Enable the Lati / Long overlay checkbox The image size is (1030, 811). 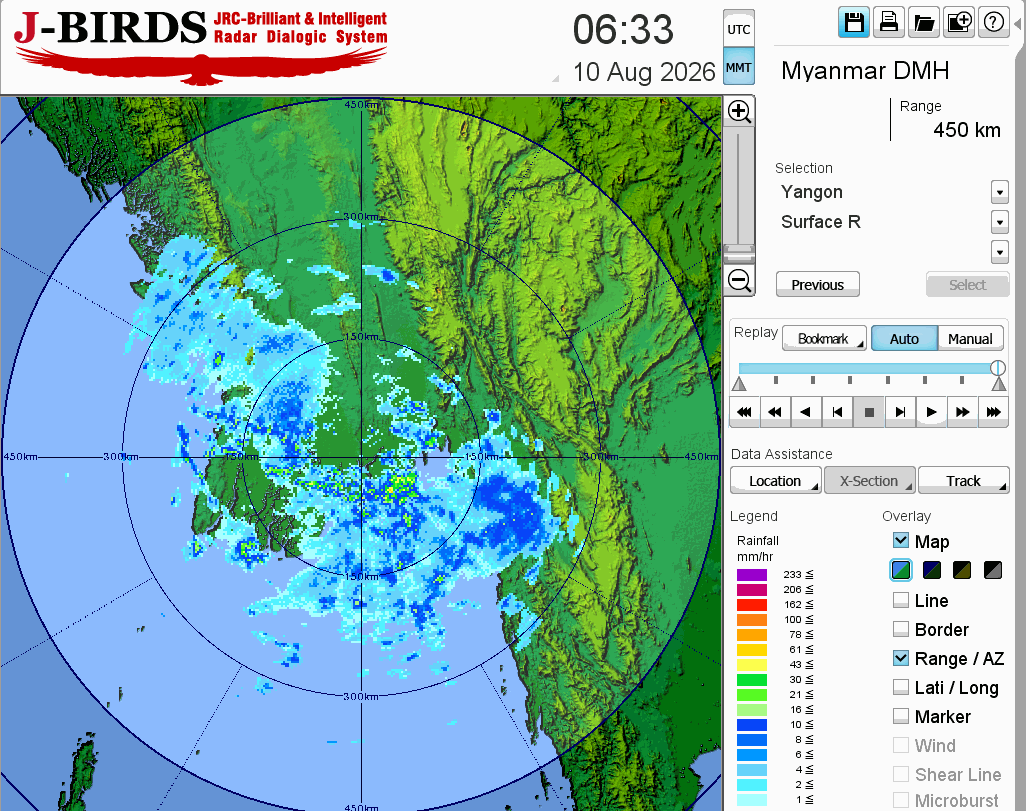(901, 687)
